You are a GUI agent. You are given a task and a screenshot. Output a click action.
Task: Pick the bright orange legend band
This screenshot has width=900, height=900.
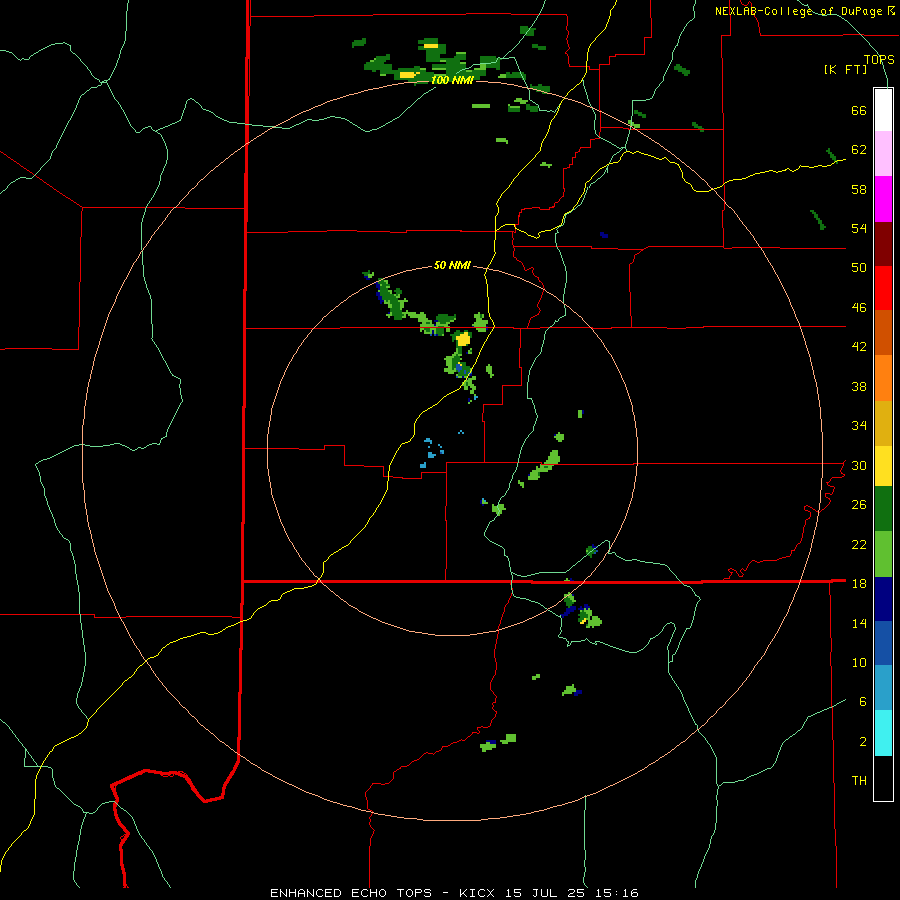tap(883, 378)
